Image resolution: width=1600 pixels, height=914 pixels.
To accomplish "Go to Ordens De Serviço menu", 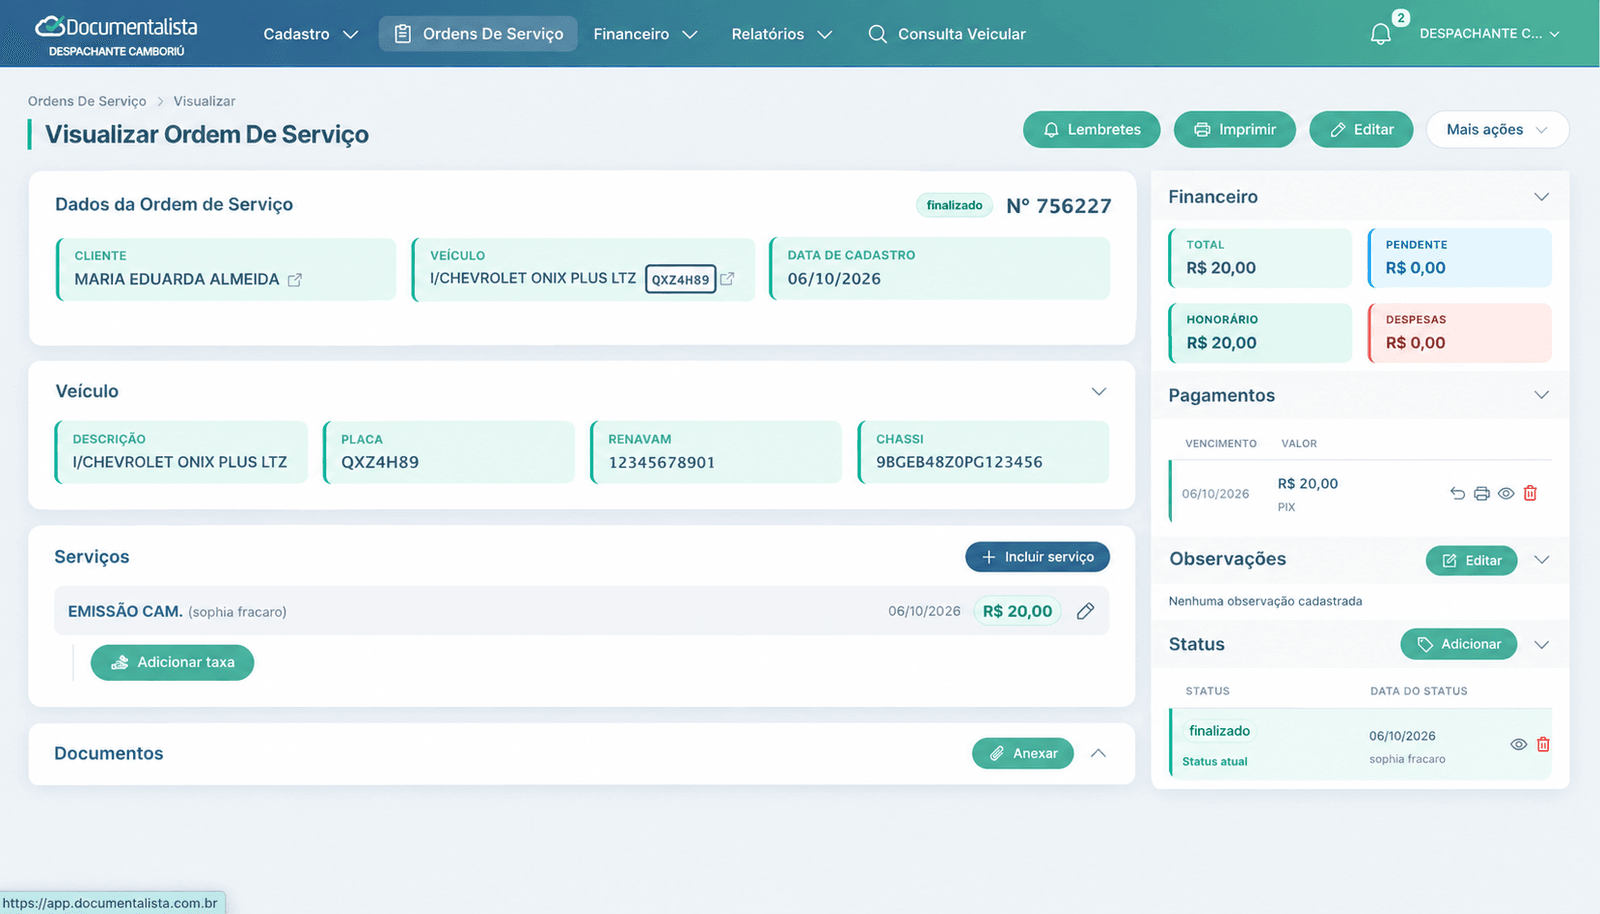I will coord(478,34).
